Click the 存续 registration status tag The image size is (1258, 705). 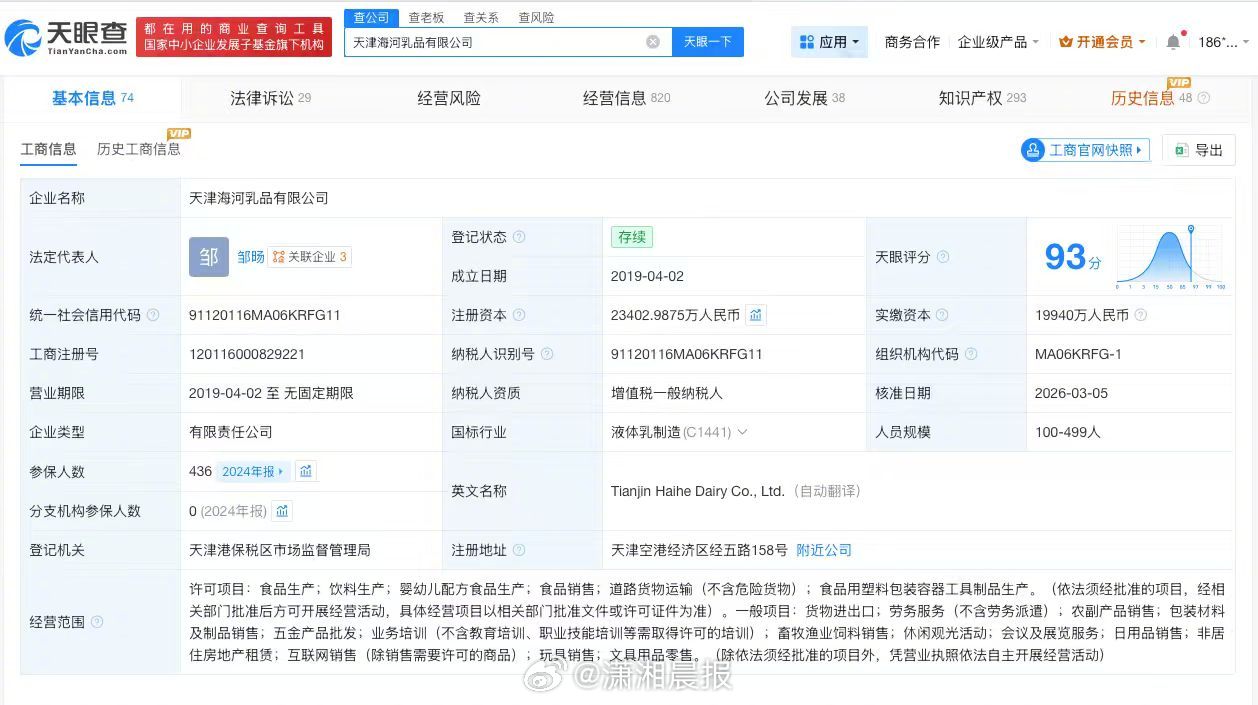coord(632,237)
